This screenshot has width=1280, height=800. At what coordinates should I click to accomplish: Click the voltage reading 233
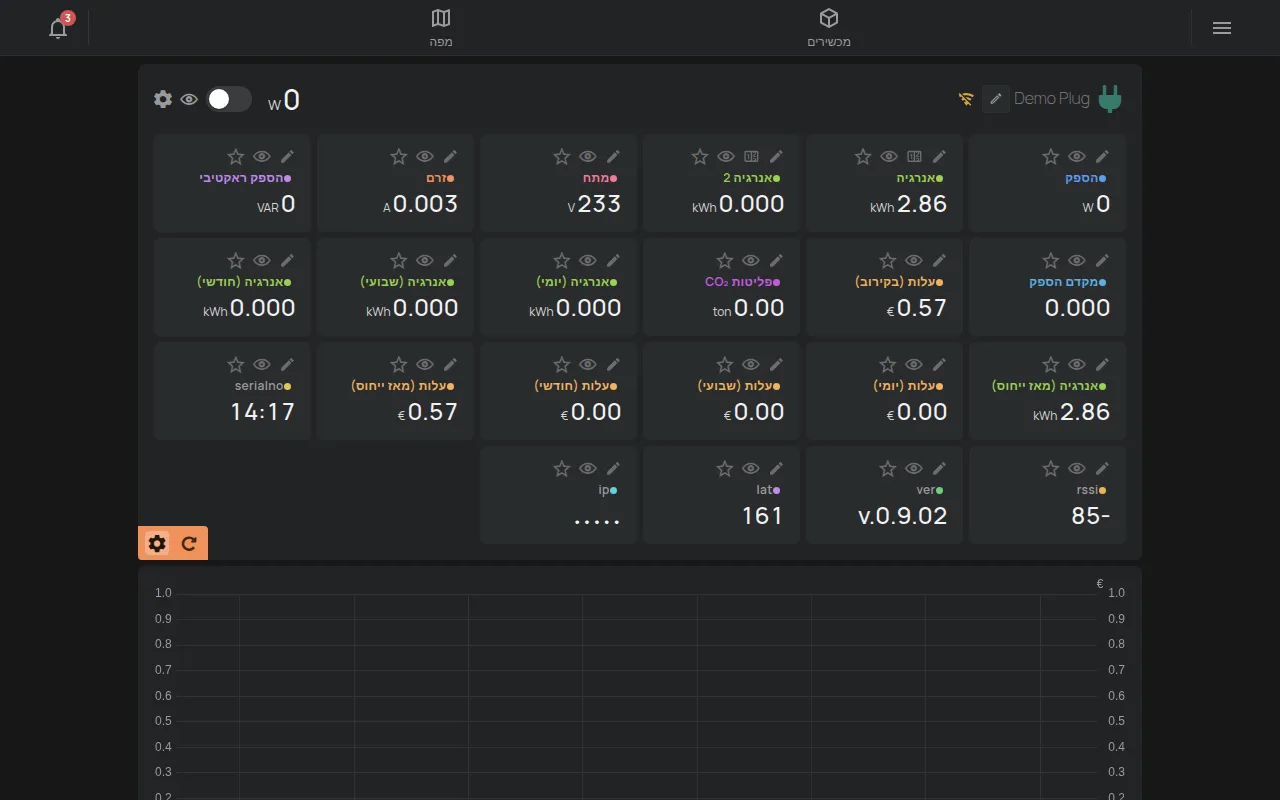tap(600, 204)
